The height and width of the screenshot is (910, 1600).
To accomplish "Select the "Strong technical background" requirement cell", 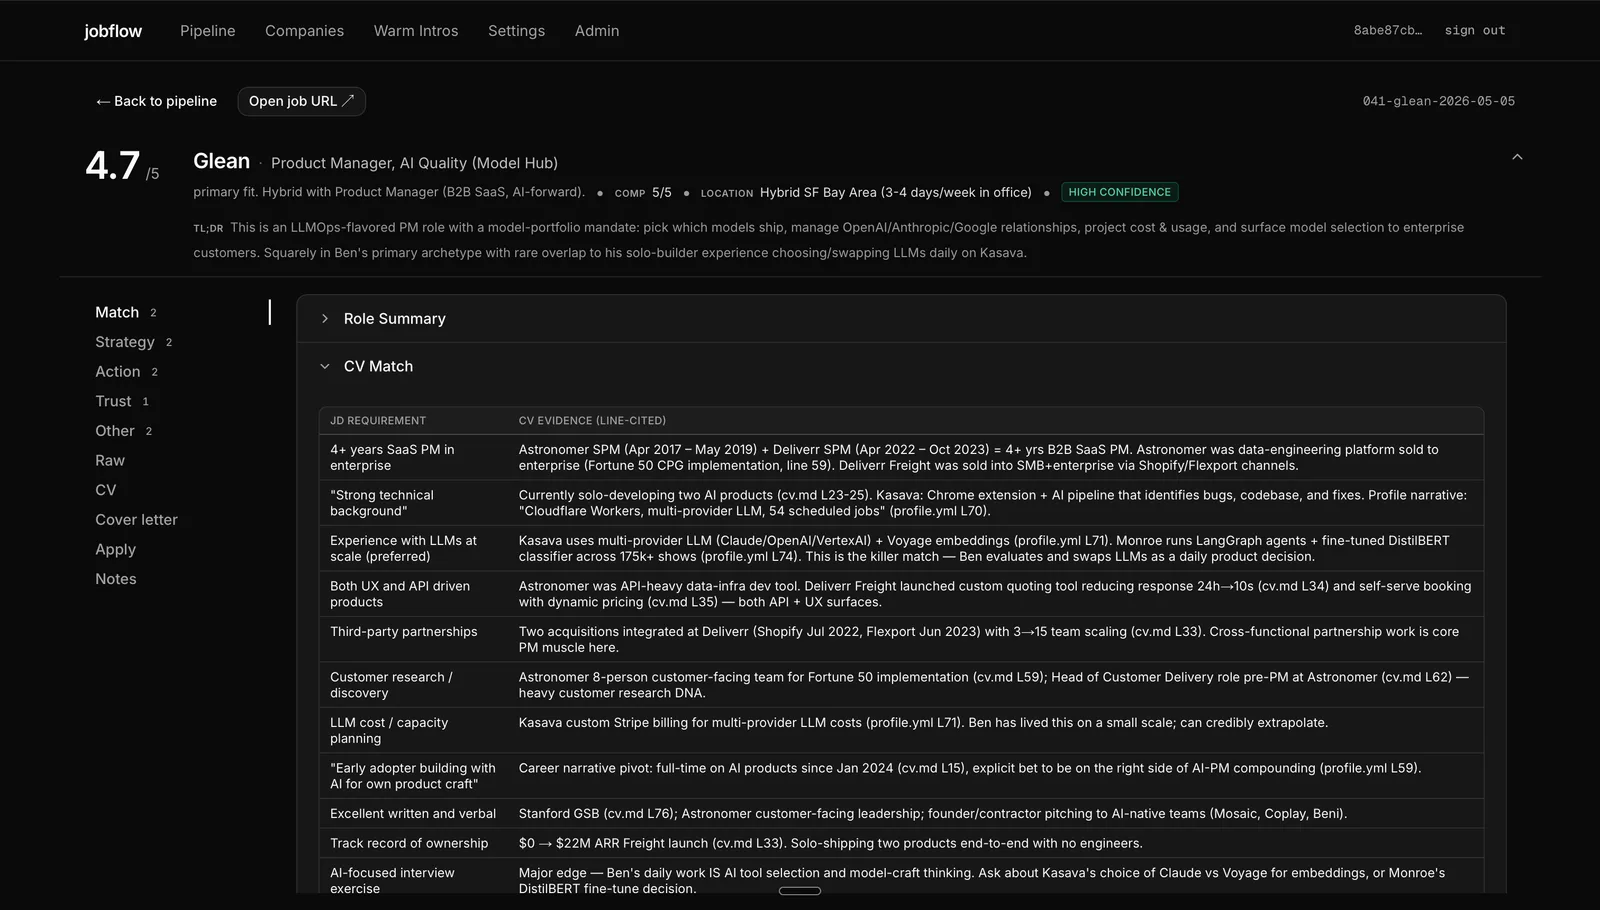I will click(x=413, y=503).
